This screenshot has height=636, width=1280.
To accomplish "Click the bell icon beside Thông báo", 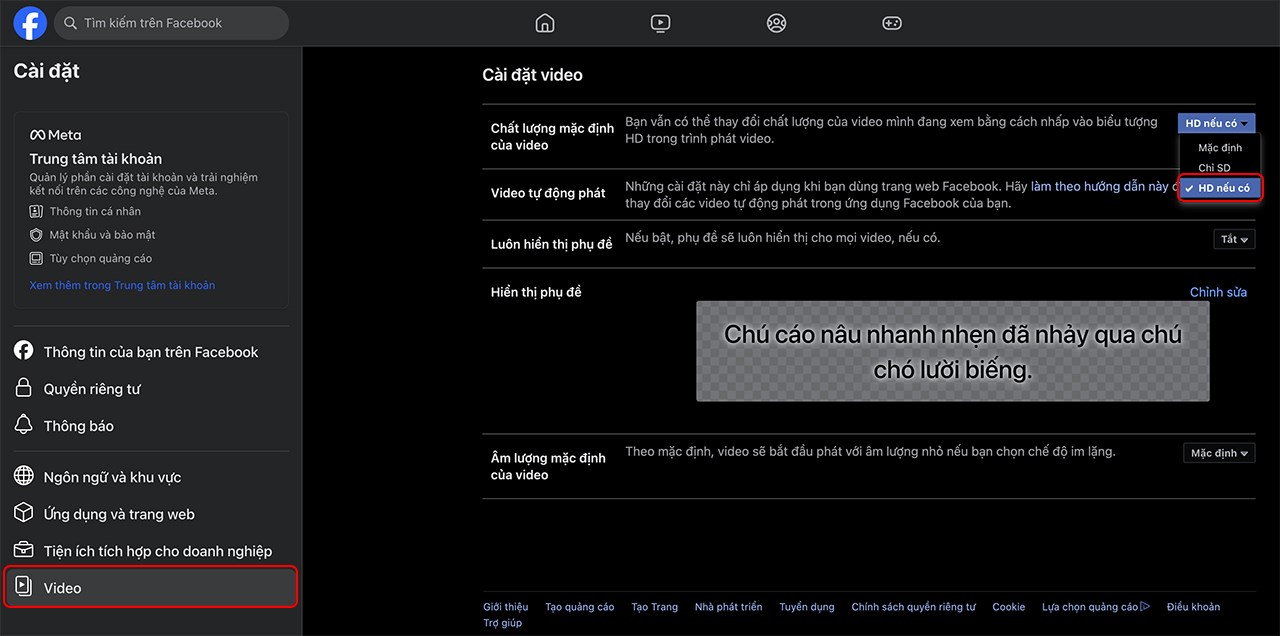I will coord(24,425).
